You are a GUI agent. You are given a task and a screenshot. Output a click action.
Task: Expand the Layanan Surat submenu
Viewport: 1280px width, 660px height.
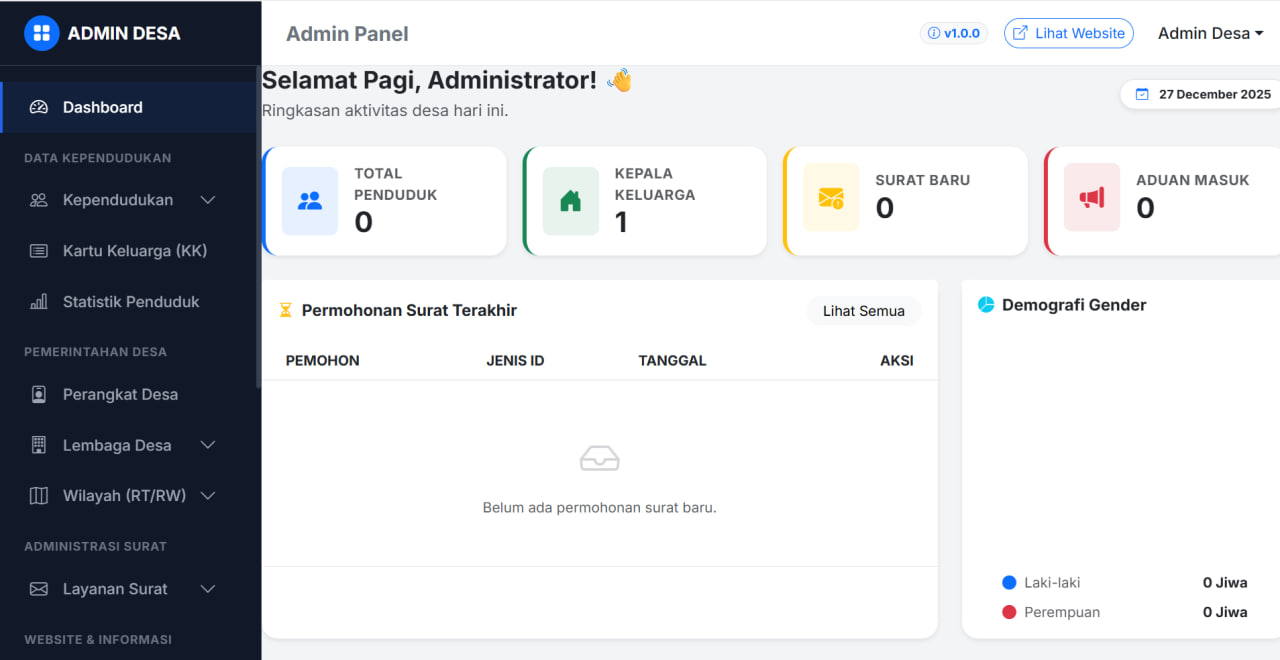pyautogui.click(x=207, y=589)
